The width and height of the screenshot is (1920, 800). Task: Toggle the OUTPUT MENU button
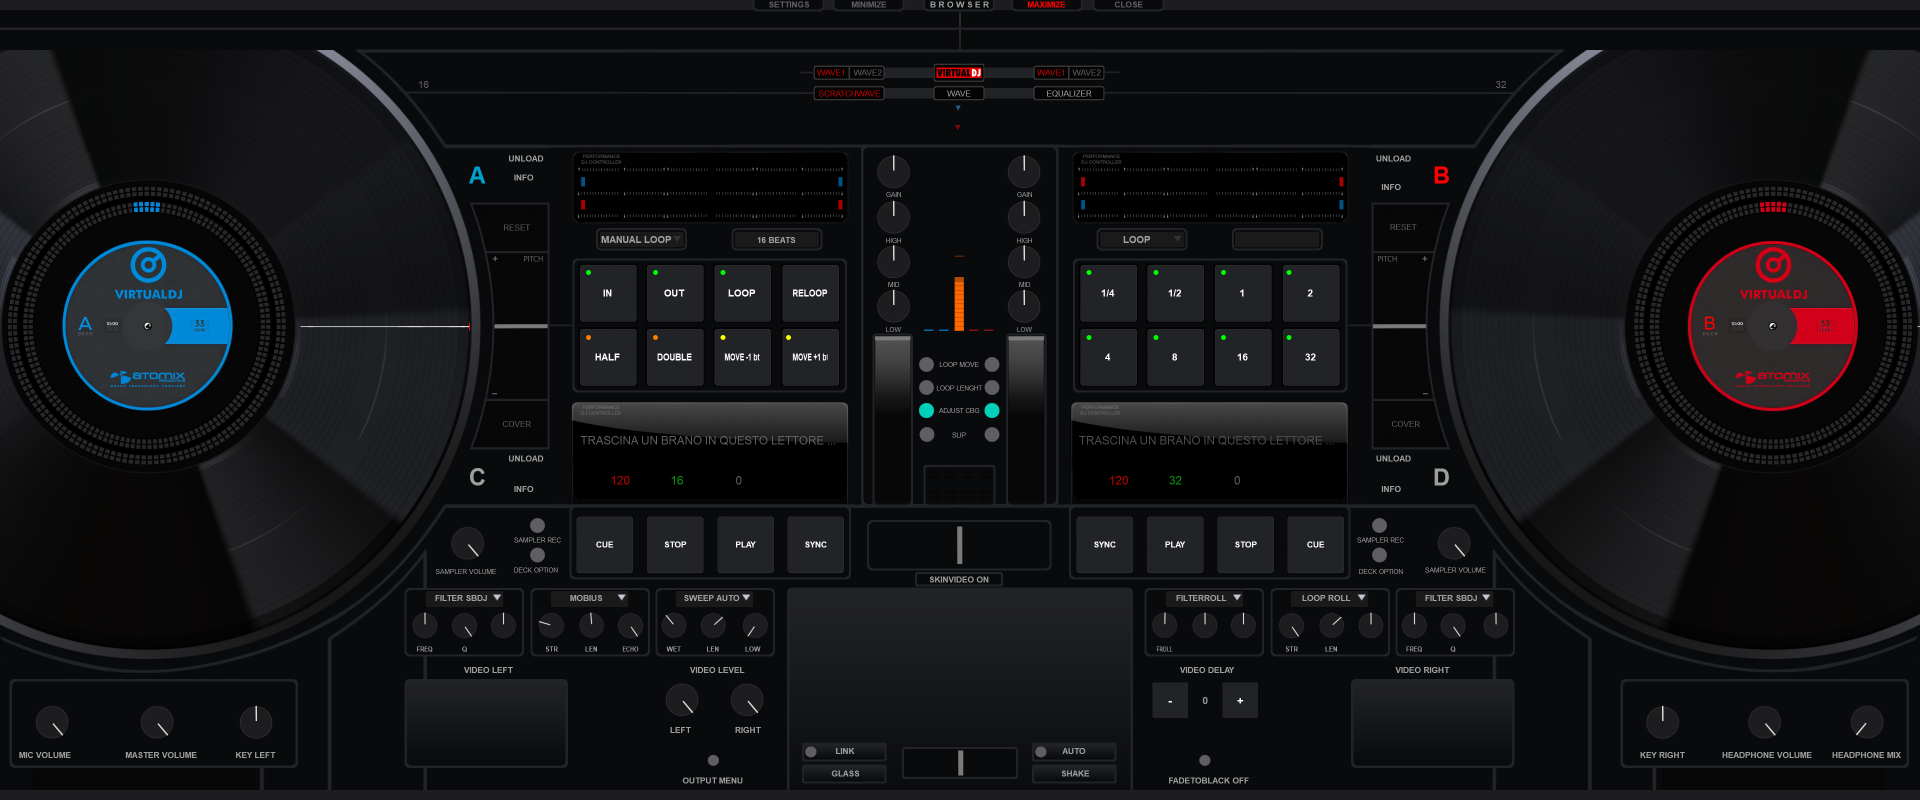click(x=713, y=761)
